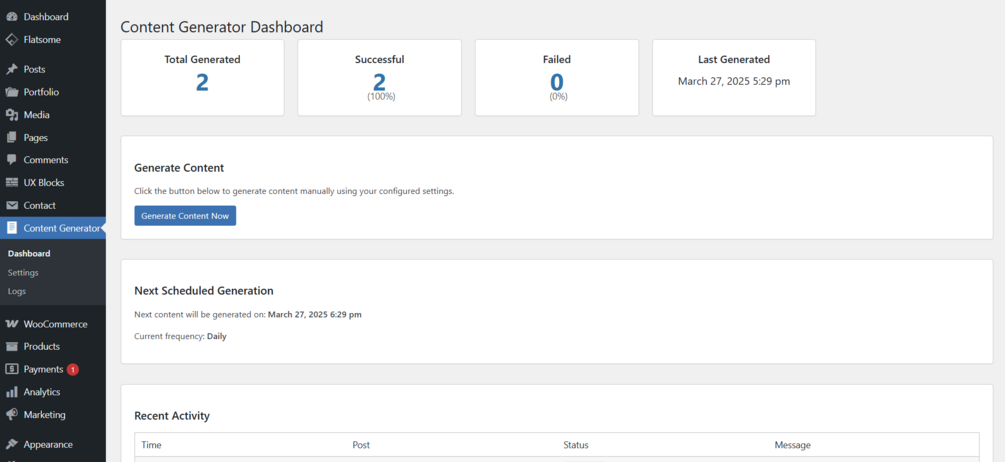Viewport: 1005px width, 462px height.
Task: Click the Analytics bar chart icon
Action: point(12,392)
